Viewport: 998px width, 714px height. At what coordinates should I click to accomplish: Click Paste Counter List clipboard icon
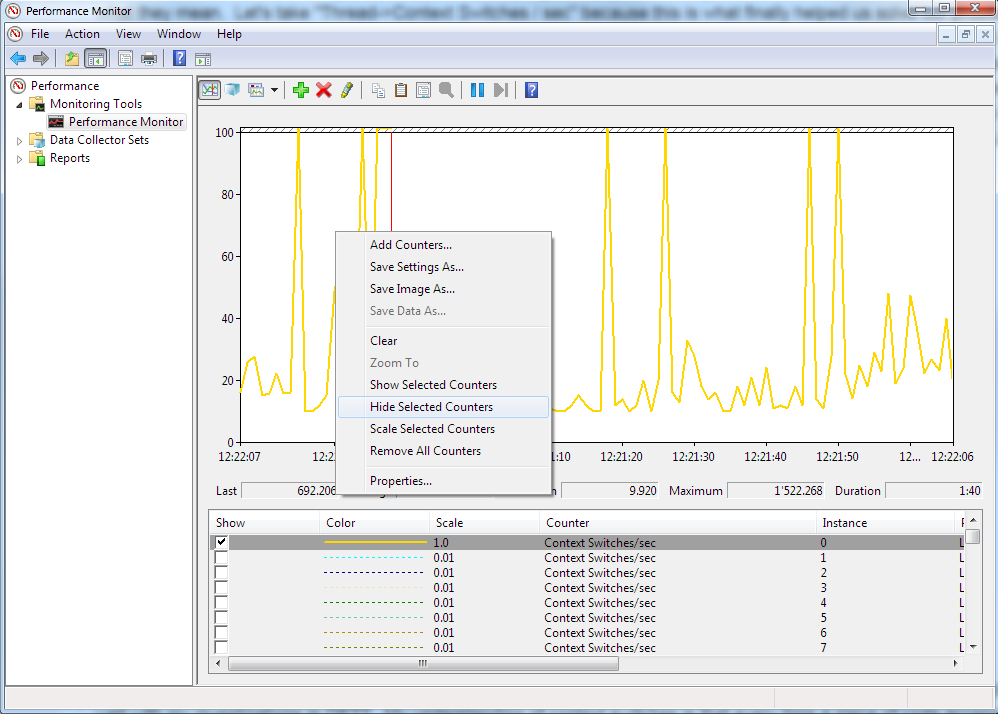point(401,90)
